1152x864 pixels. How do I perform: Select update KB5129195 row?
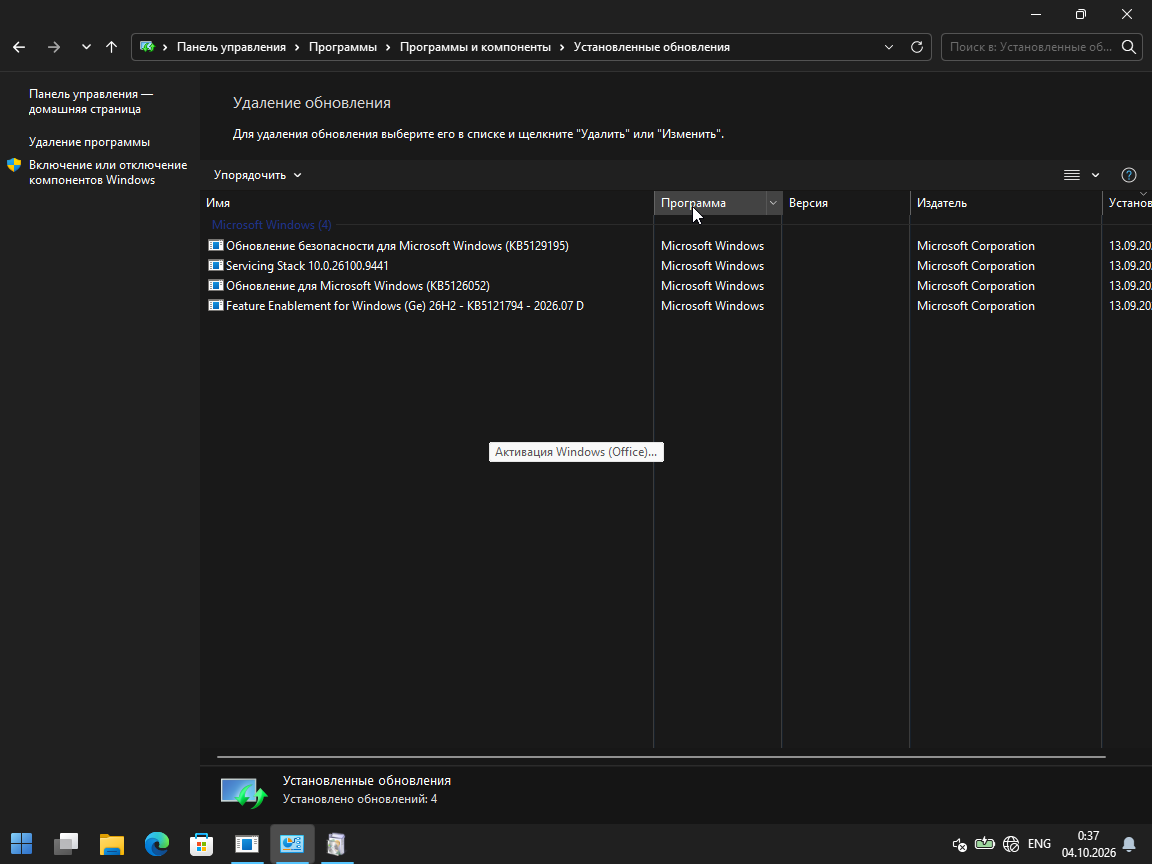(x=676, y=245)
